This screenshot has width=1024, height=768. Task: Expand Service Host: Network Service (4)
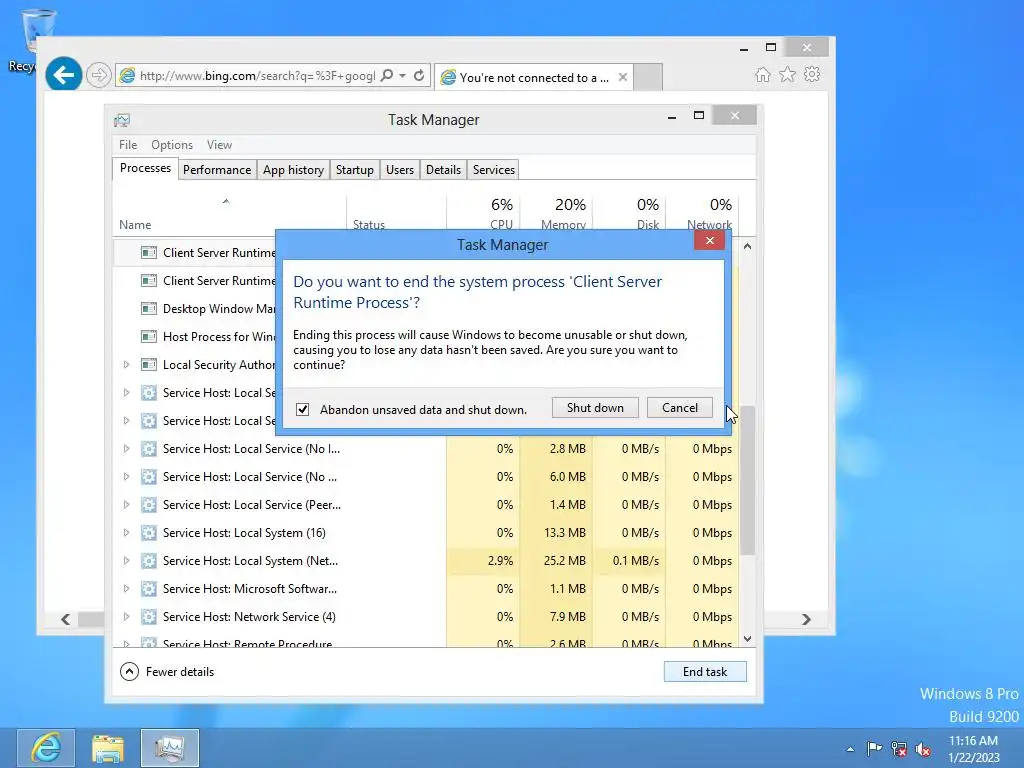coord(127,617)
